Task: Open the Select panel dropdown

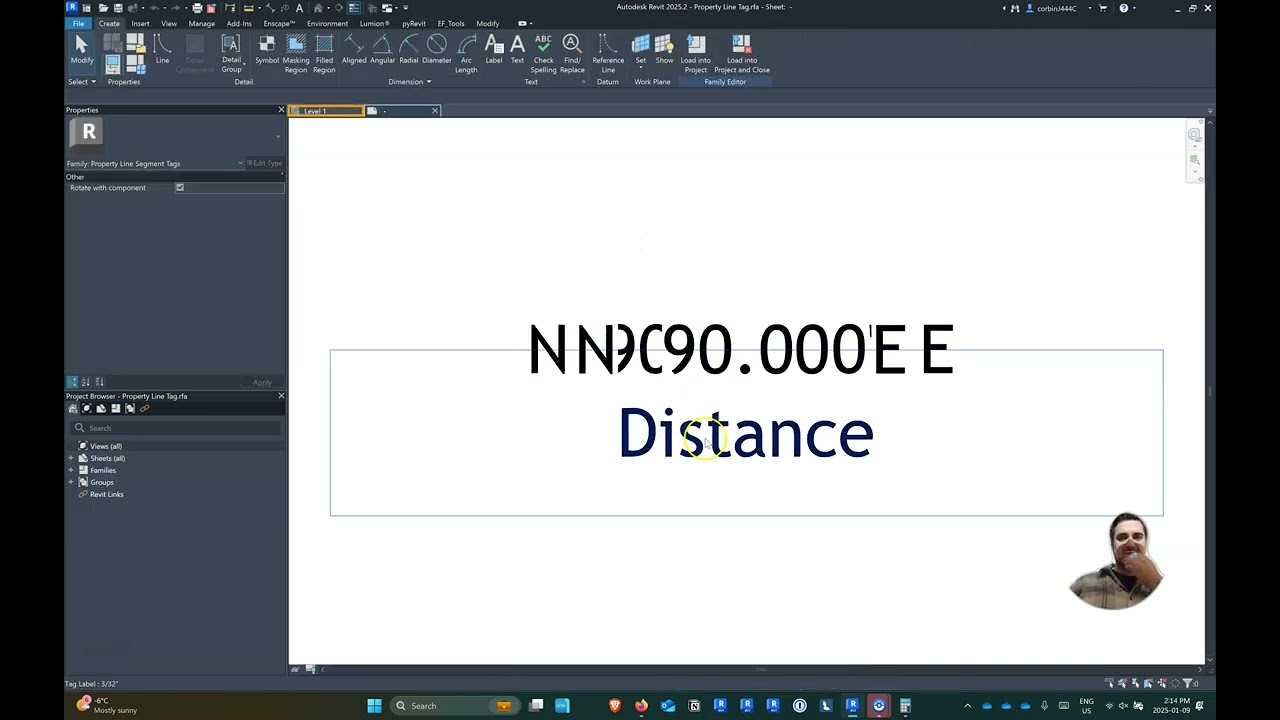Action: 81,82
